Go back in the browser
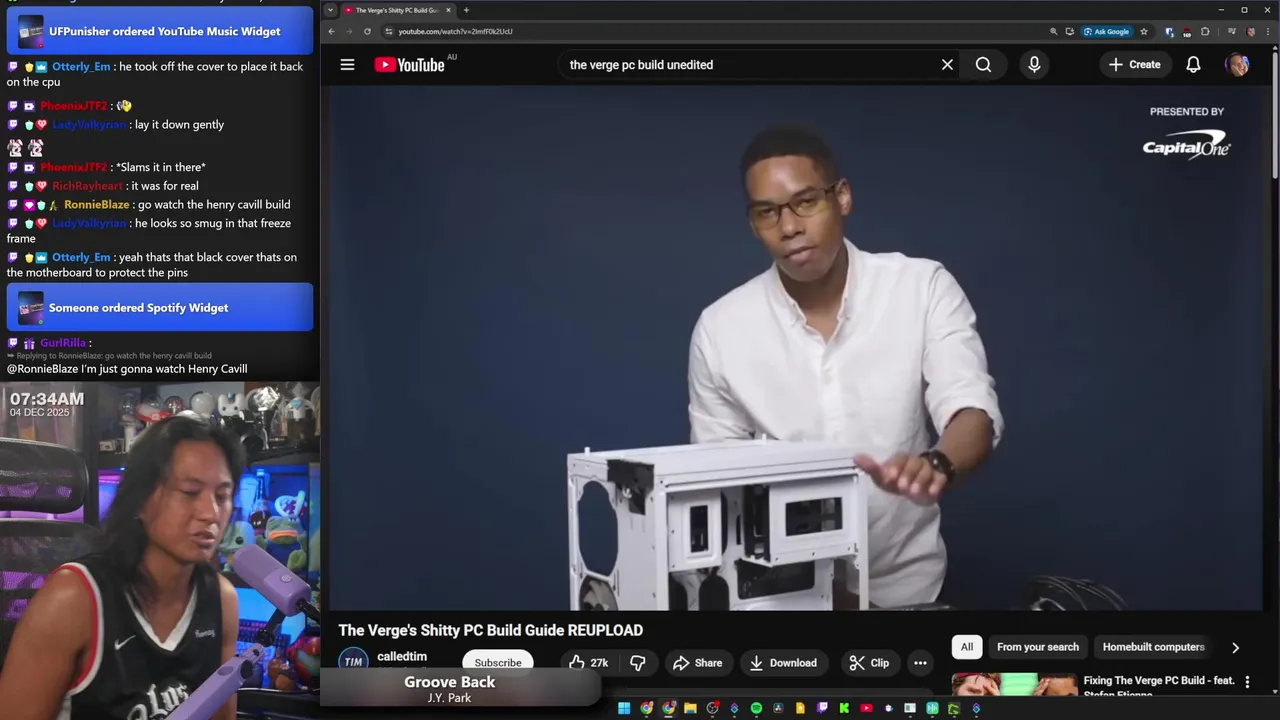This screenshot has width=1280, height=720. tap(332, 31)
